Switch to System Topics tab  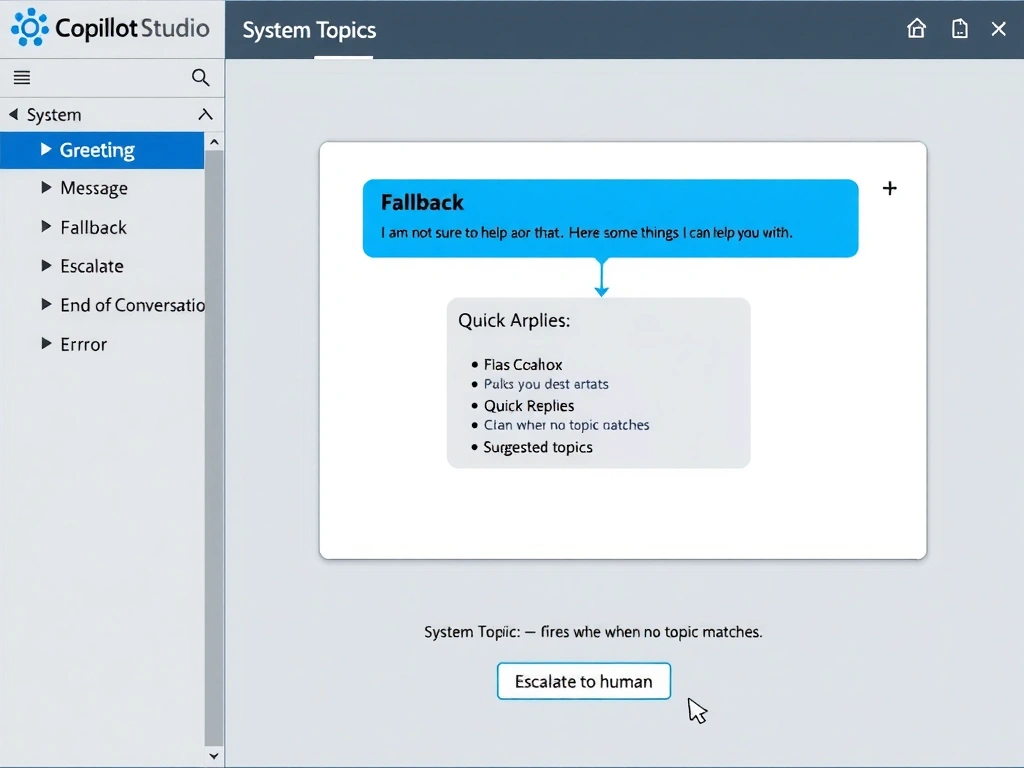310,30
